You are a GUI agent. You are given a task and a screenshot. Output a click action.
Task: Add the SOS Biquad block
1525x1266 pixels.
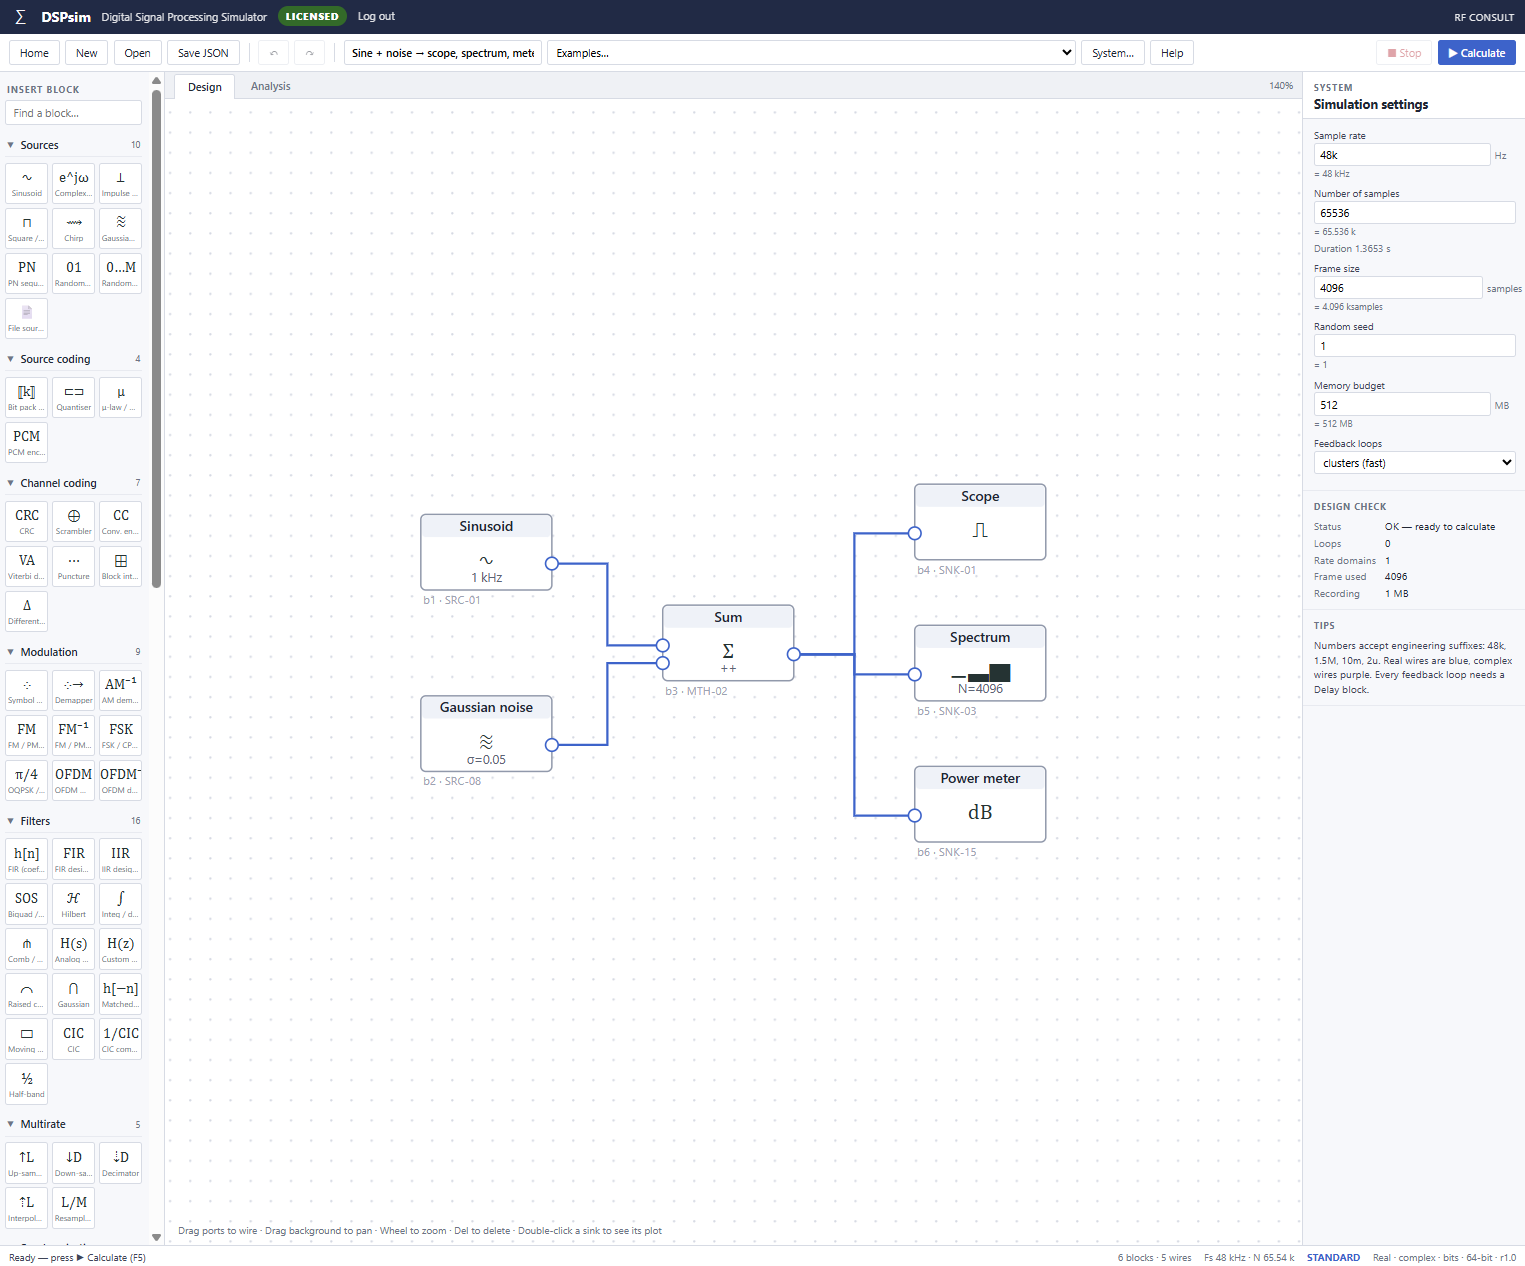[x=27, y=905]
